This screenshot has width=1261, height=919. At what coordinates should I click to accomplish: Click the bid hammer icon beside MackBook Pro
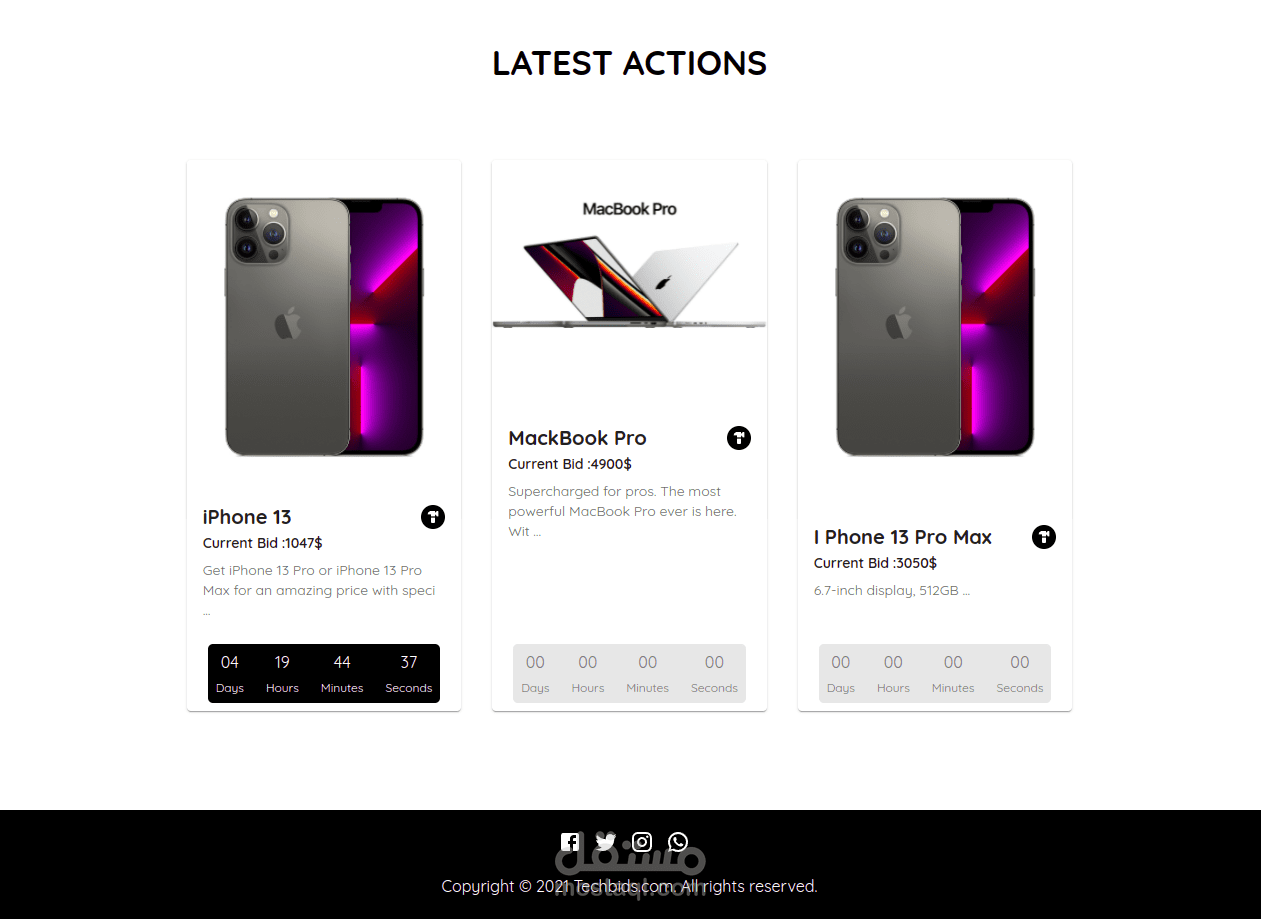pyautogui.click(x=739, y=438)
